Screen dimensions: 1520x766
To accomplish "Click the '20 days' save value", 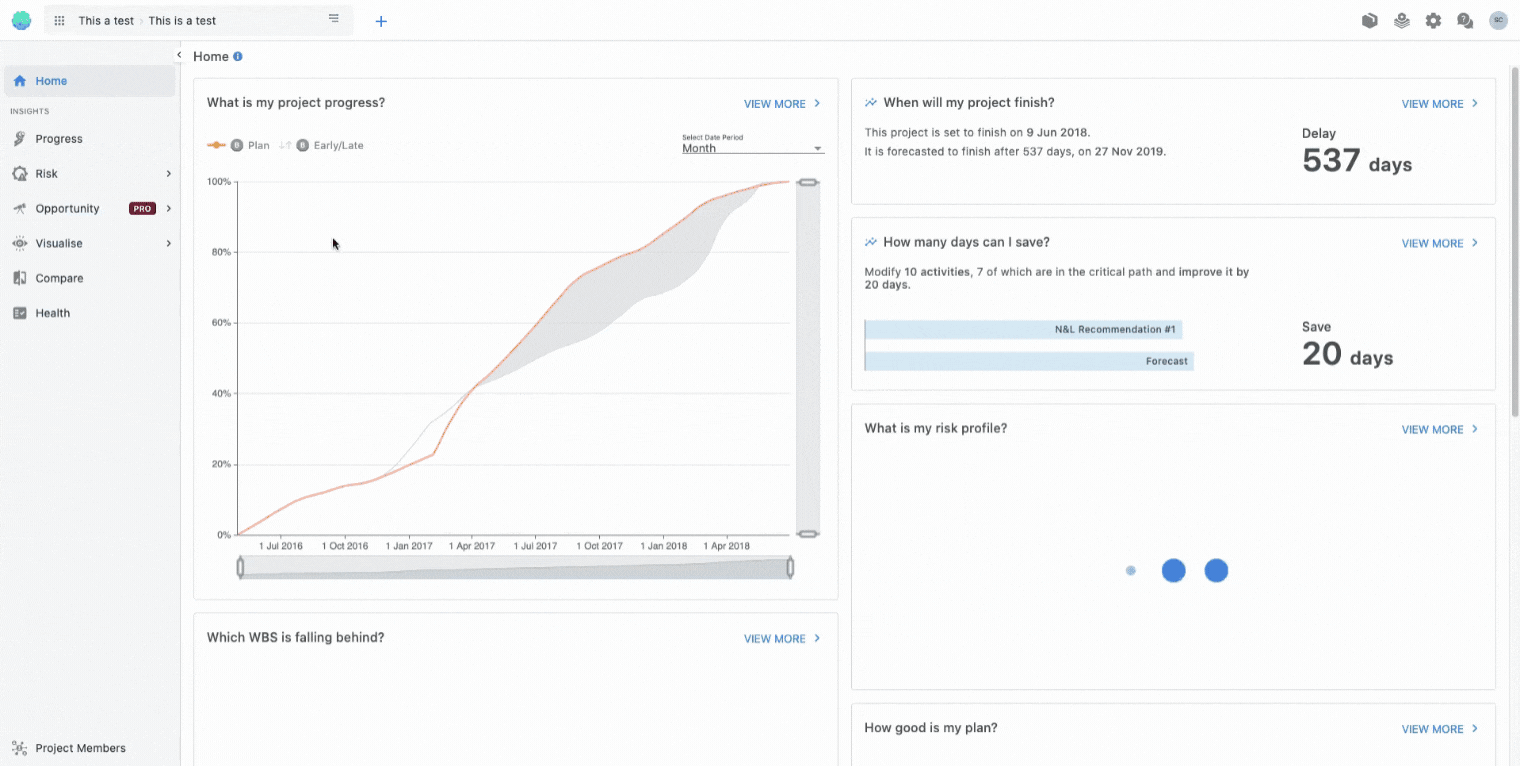I will (x=1347, y=355).
